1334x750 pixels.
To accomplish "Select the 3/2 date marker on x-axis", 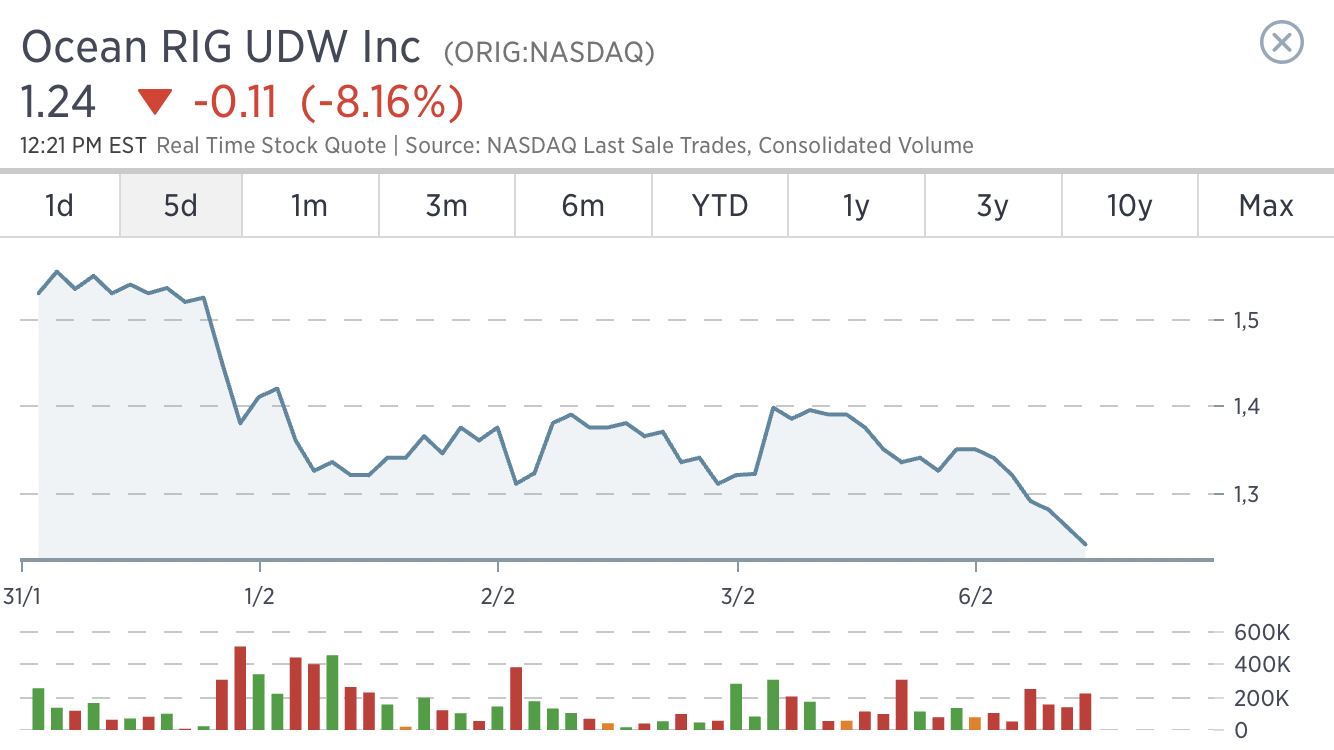I will (738, 597).
